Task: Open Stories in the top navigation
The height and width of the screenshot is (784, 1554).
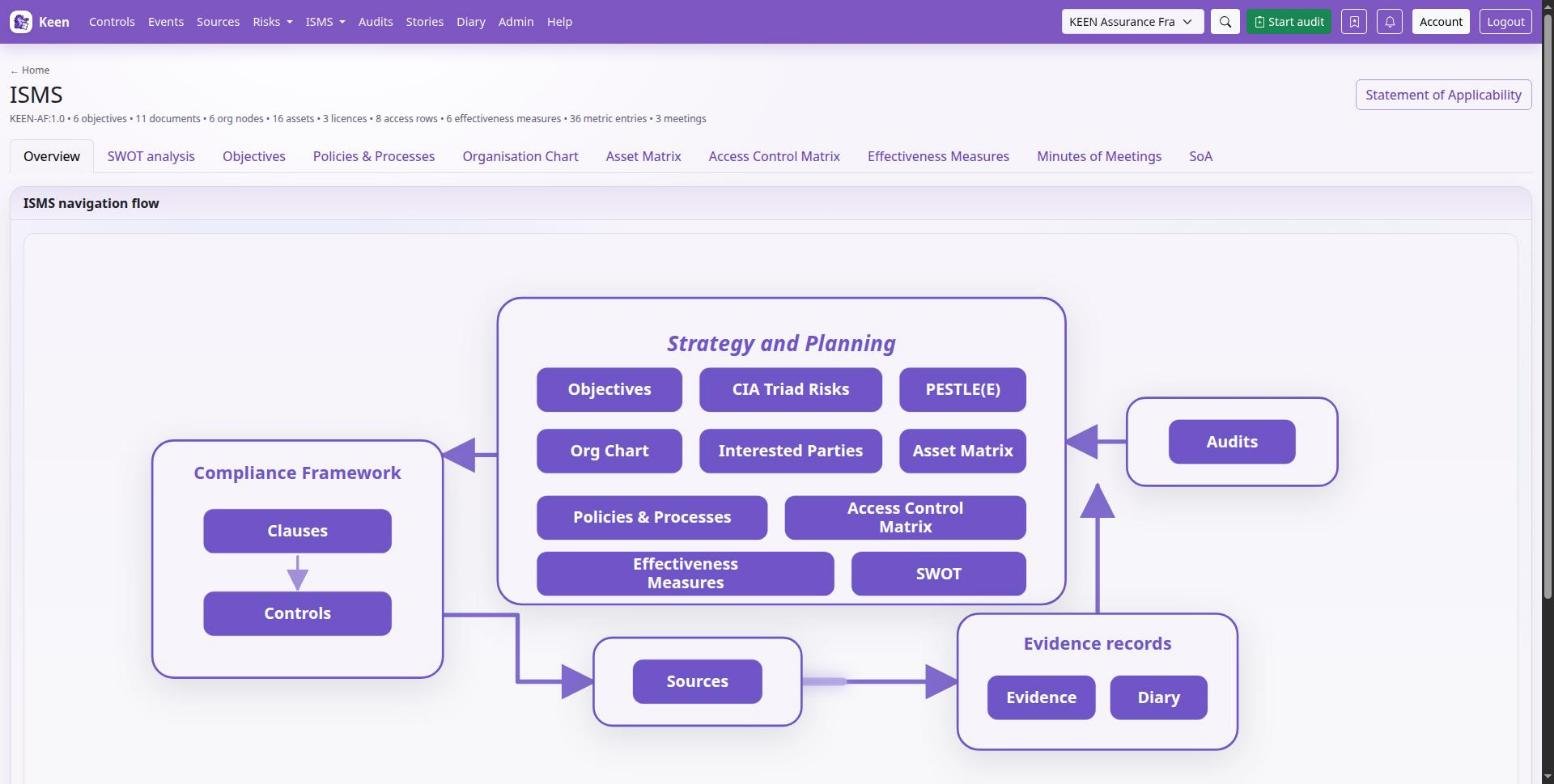Action: pos(424,21)
